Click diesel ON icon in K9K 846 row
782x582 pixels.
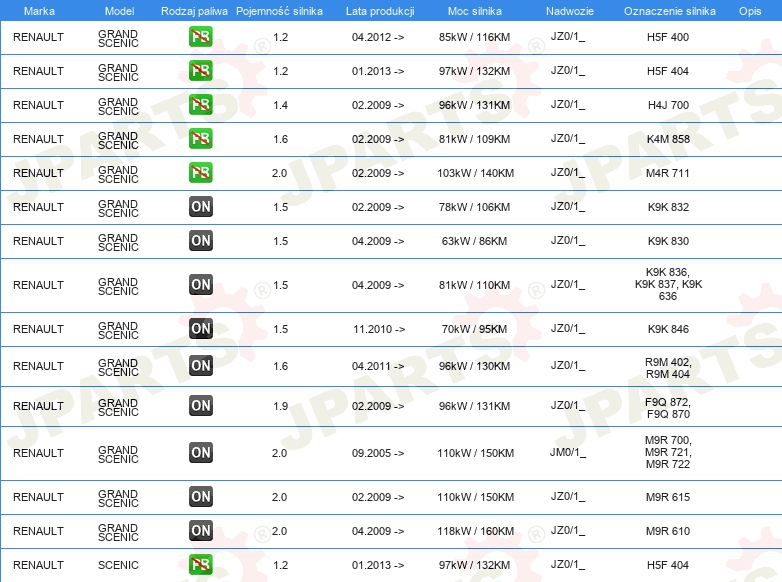point(200,329)
